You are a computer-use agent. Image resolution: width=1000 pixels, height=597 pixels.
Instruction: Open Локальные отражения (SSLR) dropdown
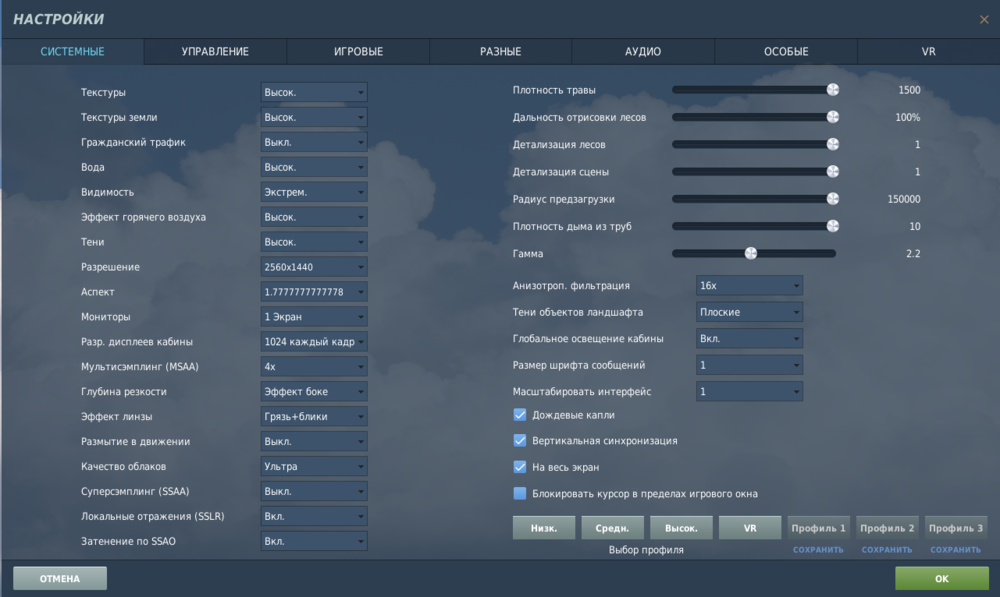tap(314, 516)
